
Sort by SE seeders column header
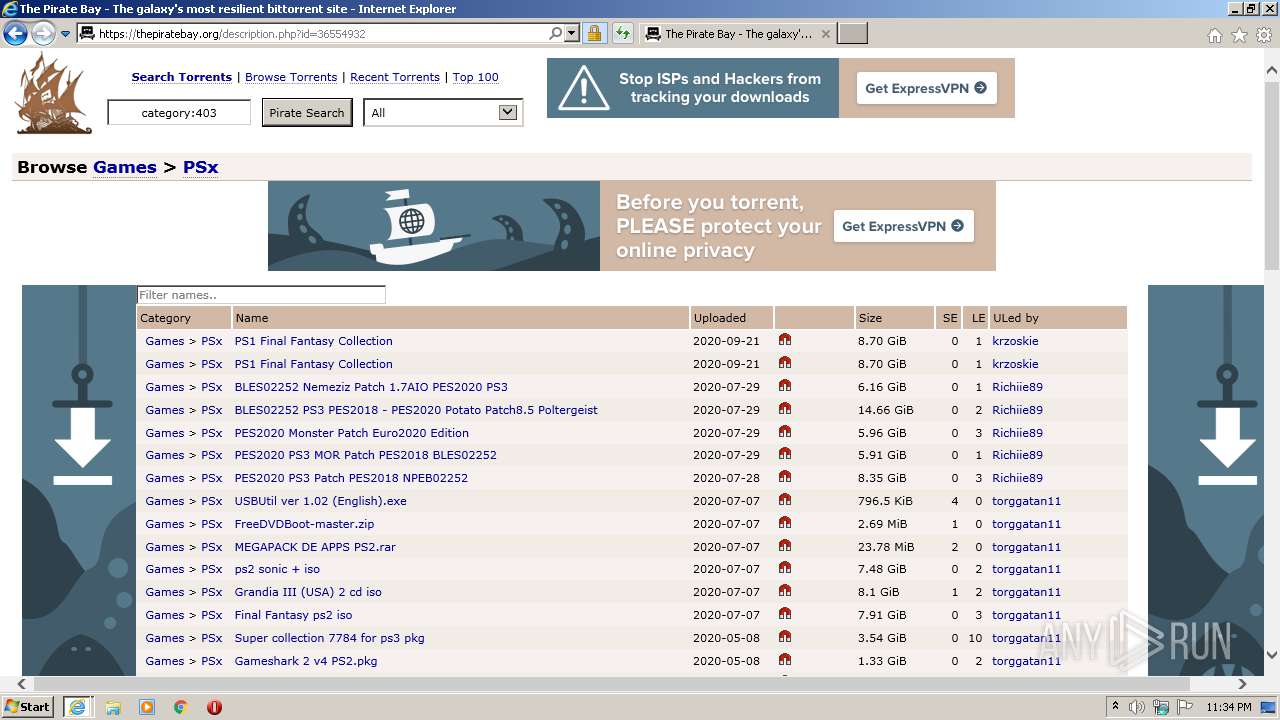click(950, 318)
